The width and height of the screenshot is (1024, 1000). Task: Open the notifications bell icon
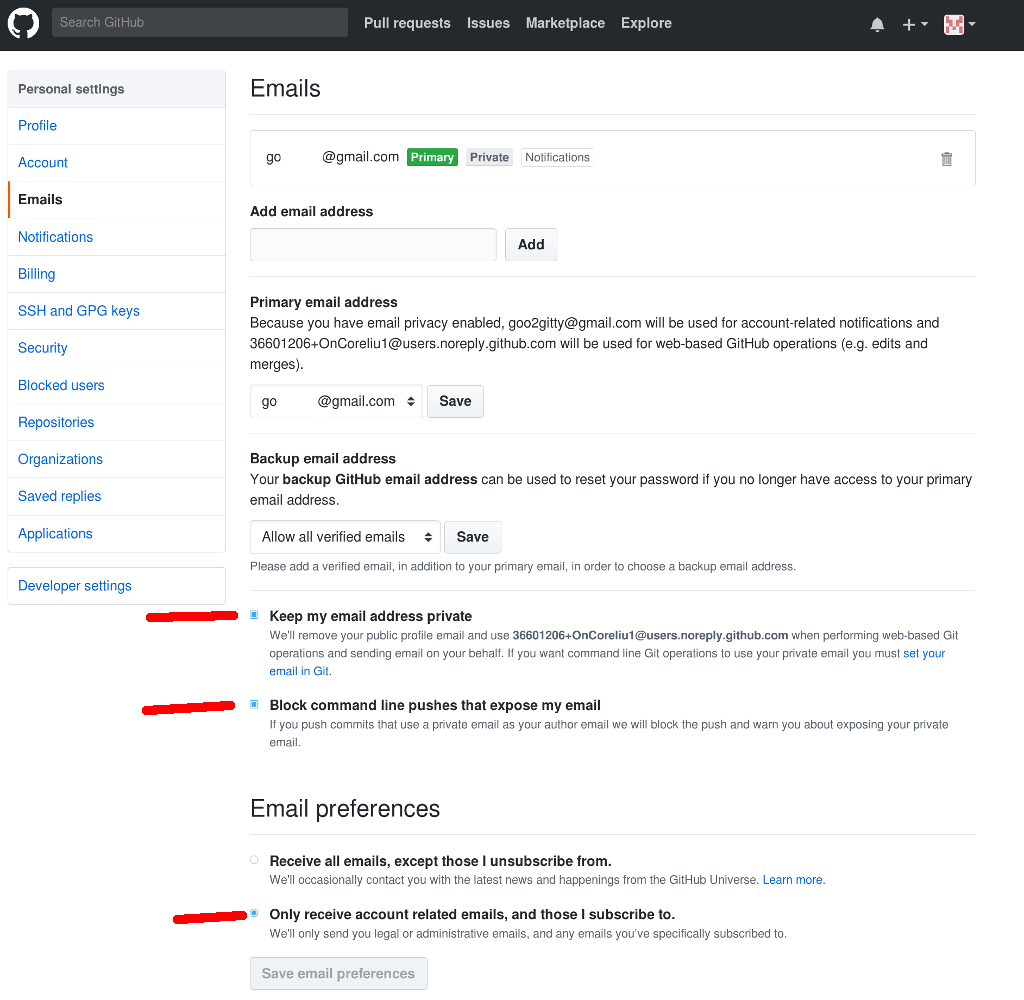point(877,24)
